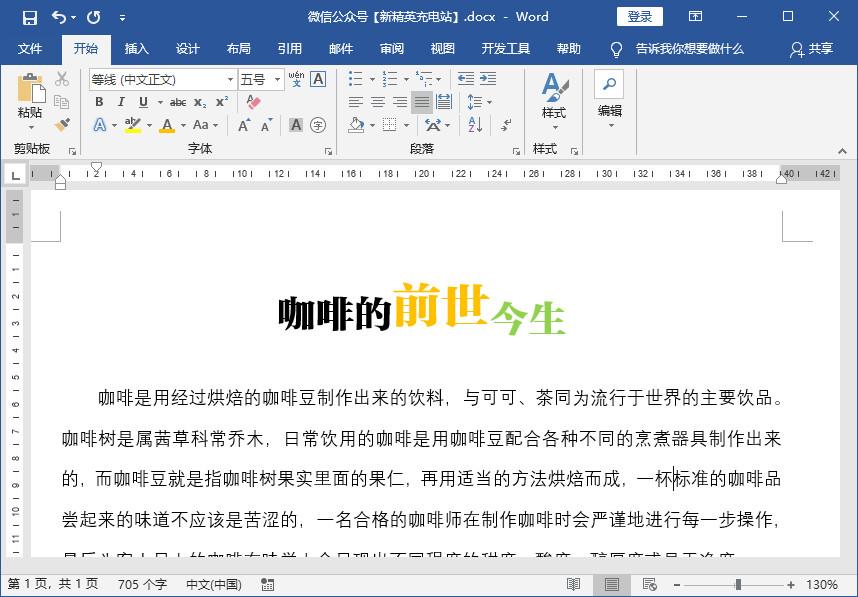Copy selection with the copy icon
Viewport: 858px width, 597px height.
62,102
